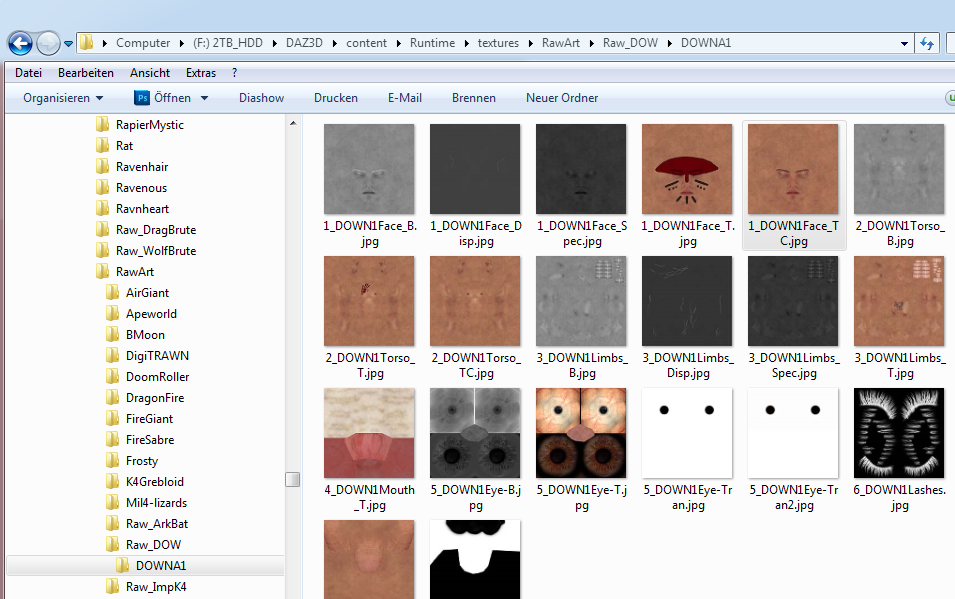955x599 pixels.
Task: Navigate to content in the address bar
Action: pyautogui.click(x=367, y=43)
